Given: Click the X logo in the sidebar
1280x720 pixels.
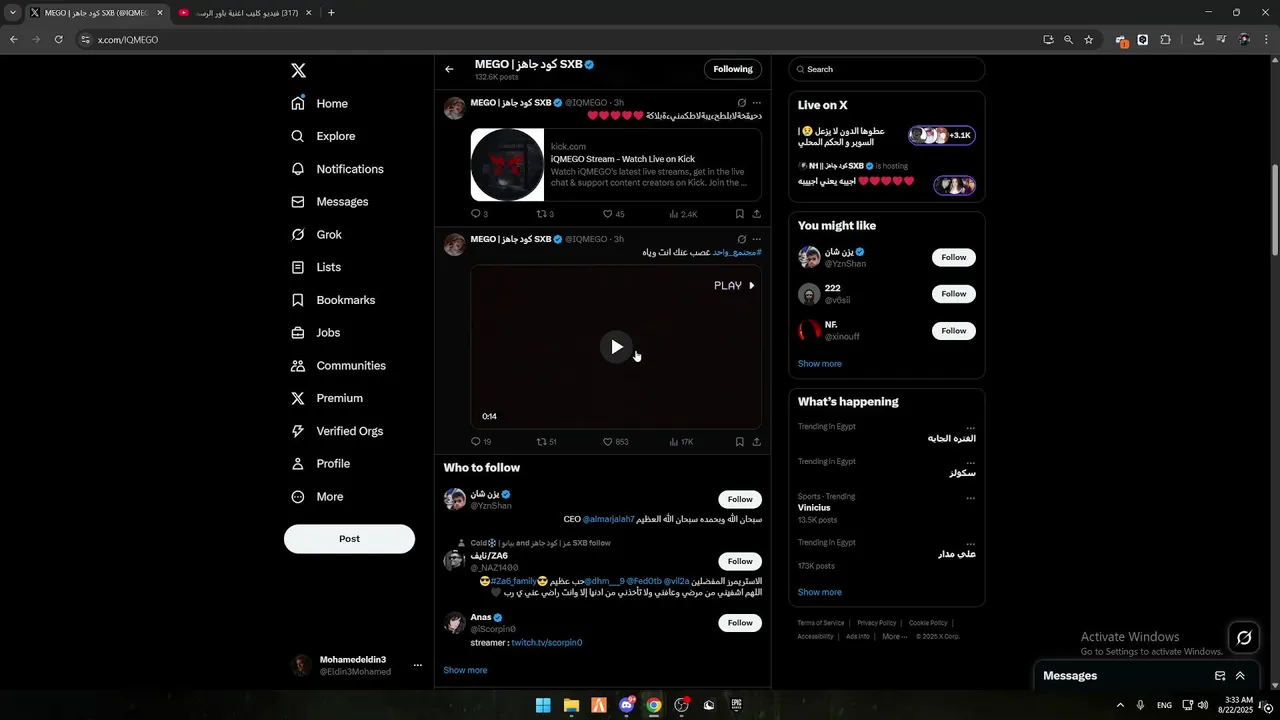Looking at the screenshot, I should [x=298, y=70].
